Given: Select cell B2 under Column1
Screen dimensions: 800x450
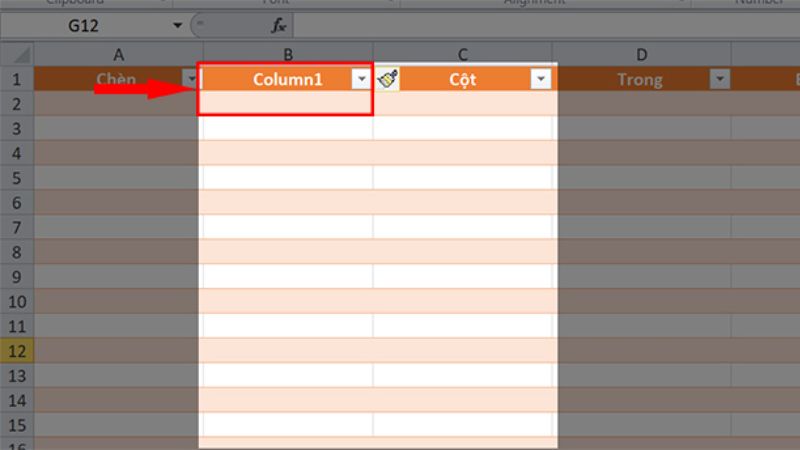Looking at the screenshot, I should [x=288, y=104].
